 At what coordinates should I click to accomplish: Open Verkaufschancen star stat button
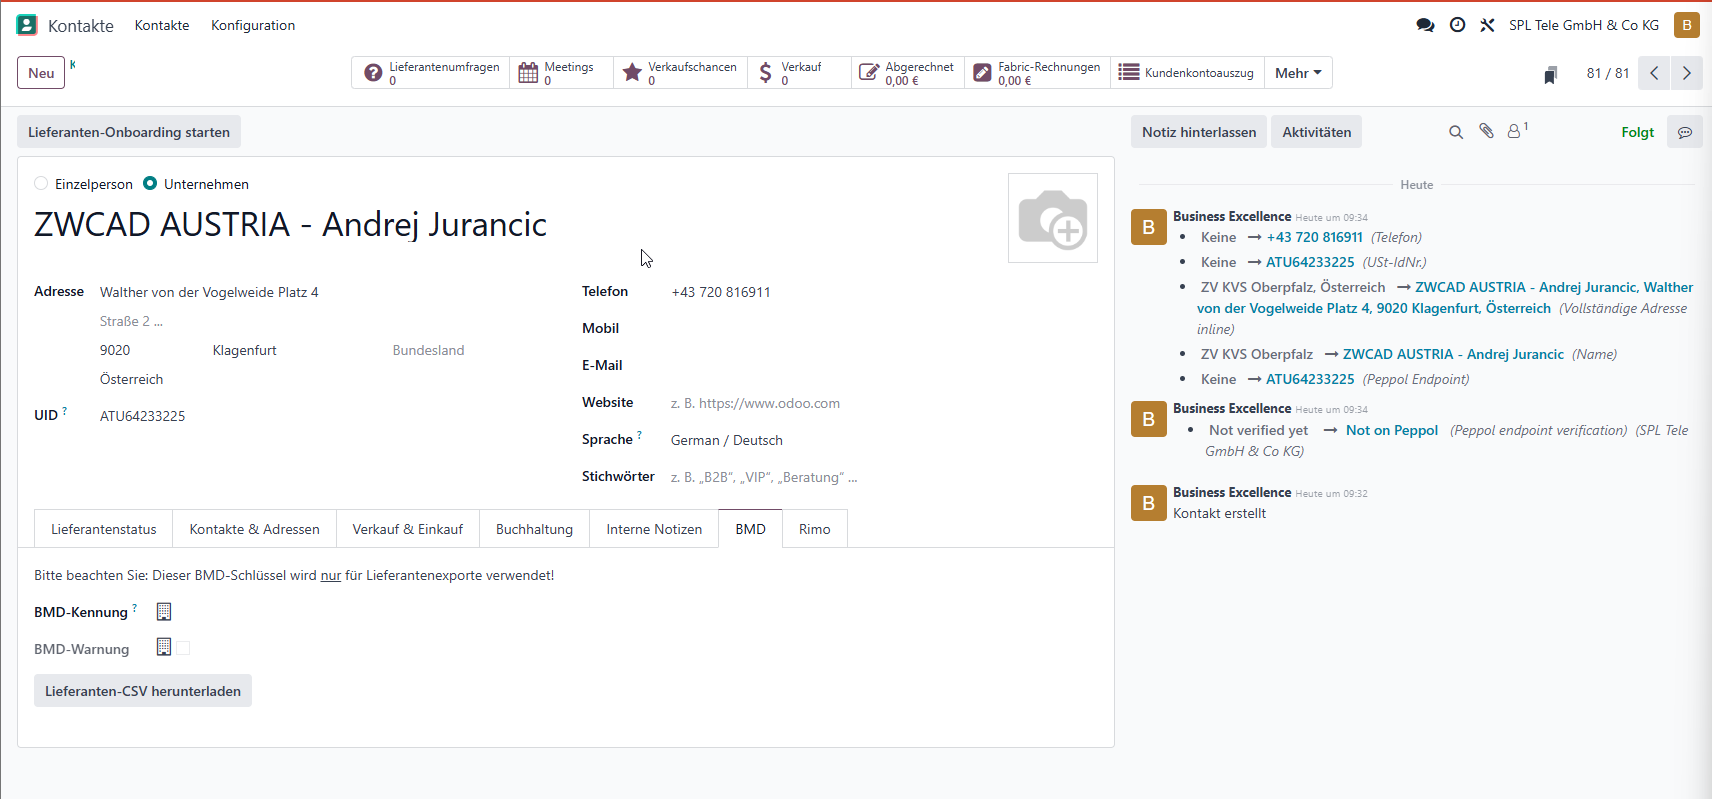coord(680,73)
